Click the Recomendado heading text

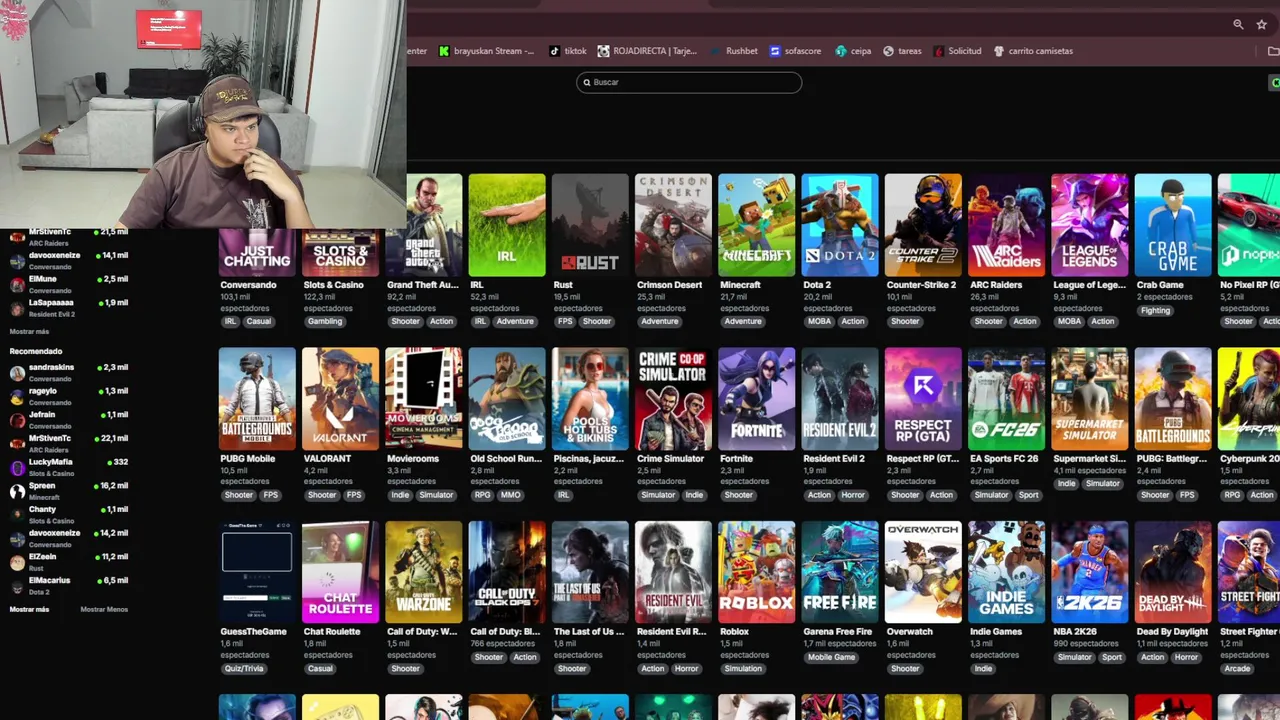point(36,351)
